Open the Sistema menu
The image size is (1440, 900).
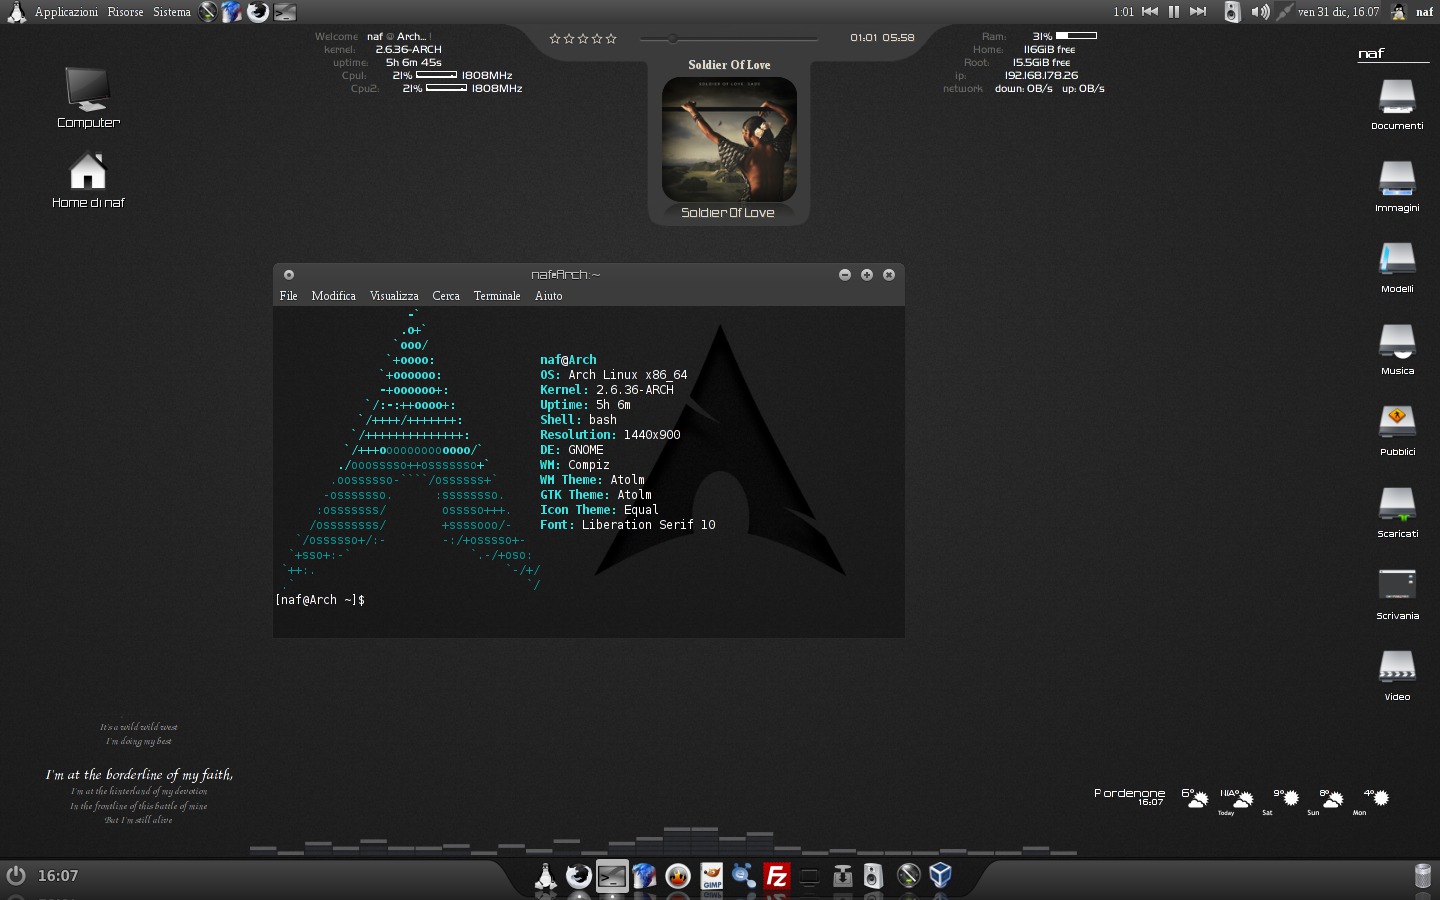click(172, 12)
